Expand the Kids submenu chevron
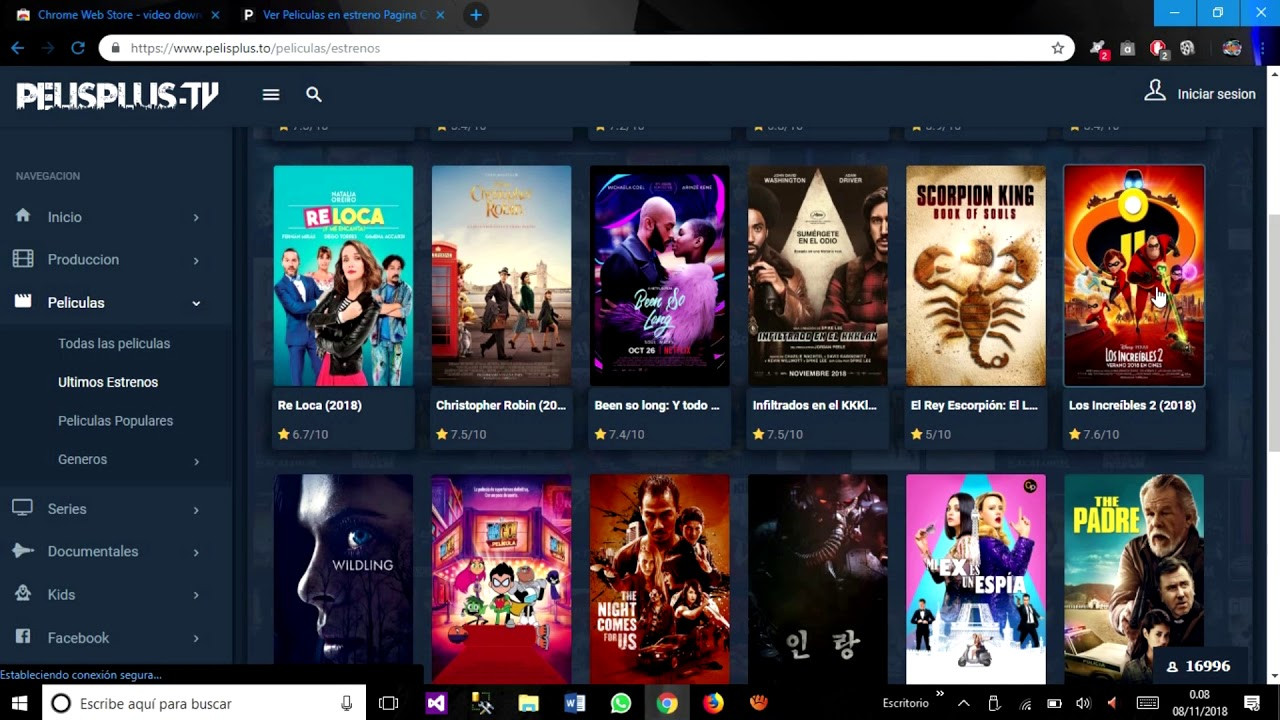The image size is (1280, 720). pos(196,595)
